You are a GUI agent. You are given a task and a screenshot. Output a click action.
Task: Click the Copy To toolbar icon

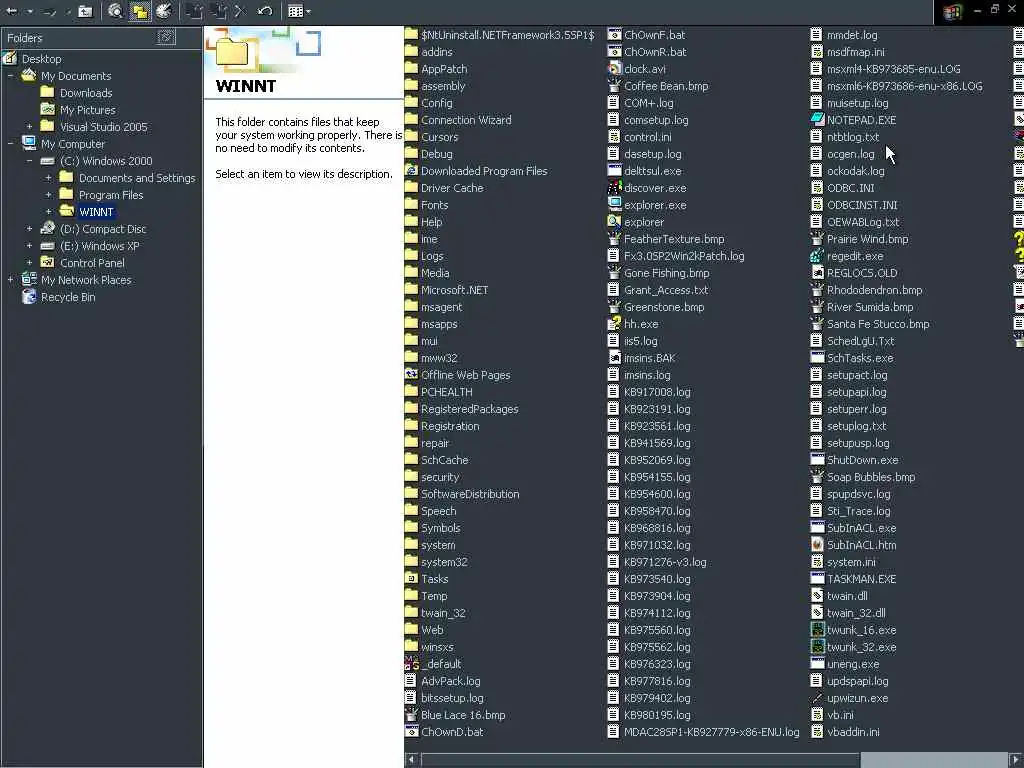219,11
